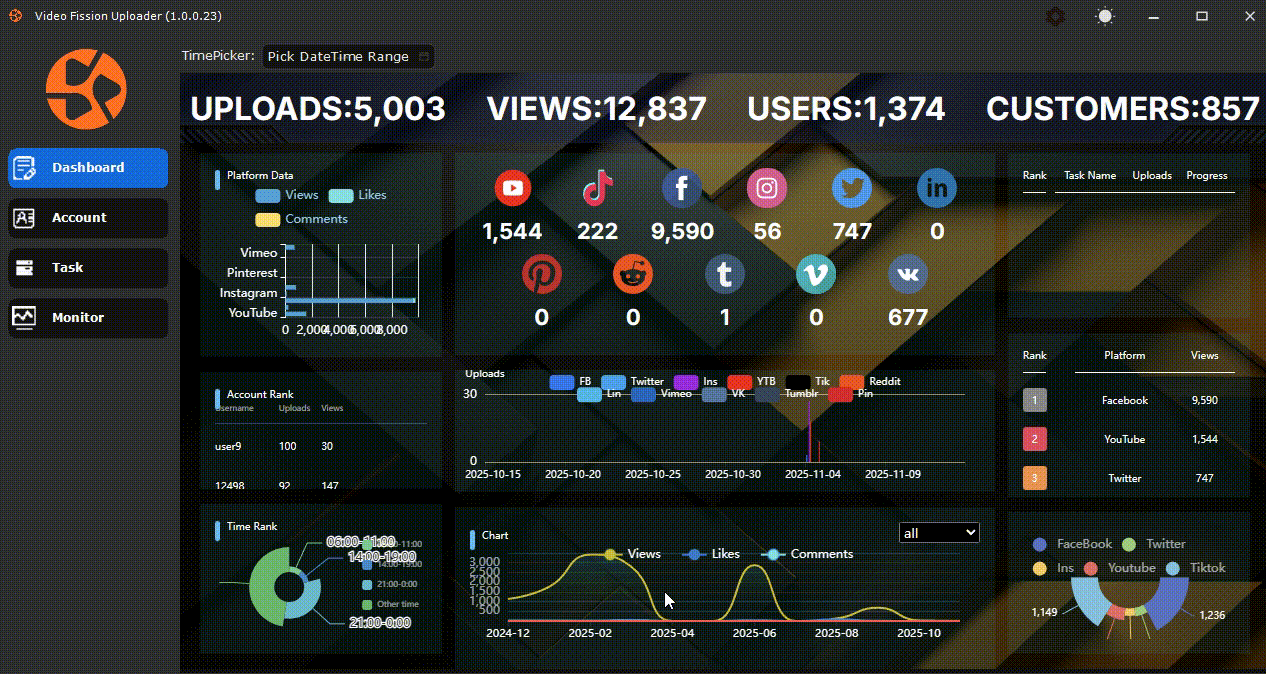
Task: Go to the Monitor section
Action: coord(88,318)
